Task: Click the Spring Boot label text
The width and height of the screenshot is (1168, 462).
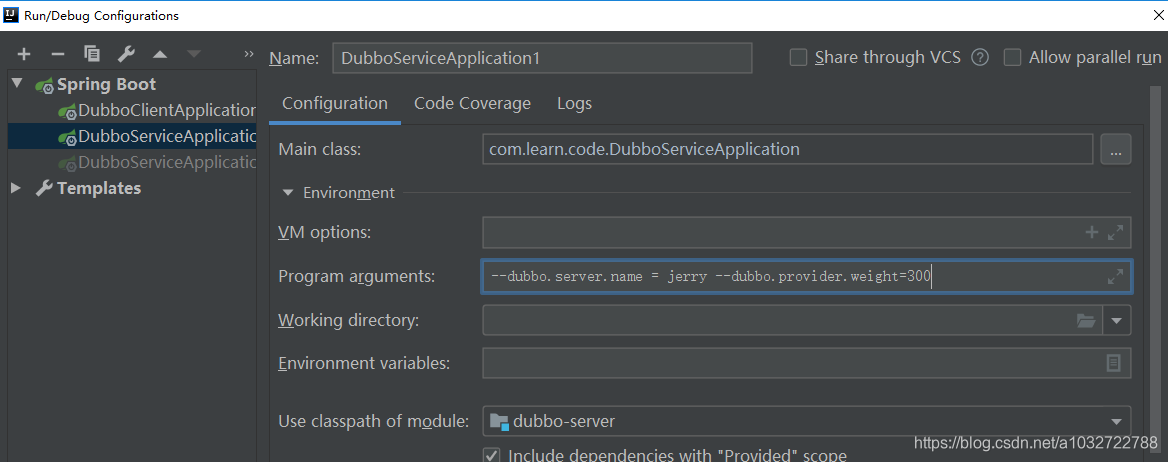Action: (x=107, y=84)
